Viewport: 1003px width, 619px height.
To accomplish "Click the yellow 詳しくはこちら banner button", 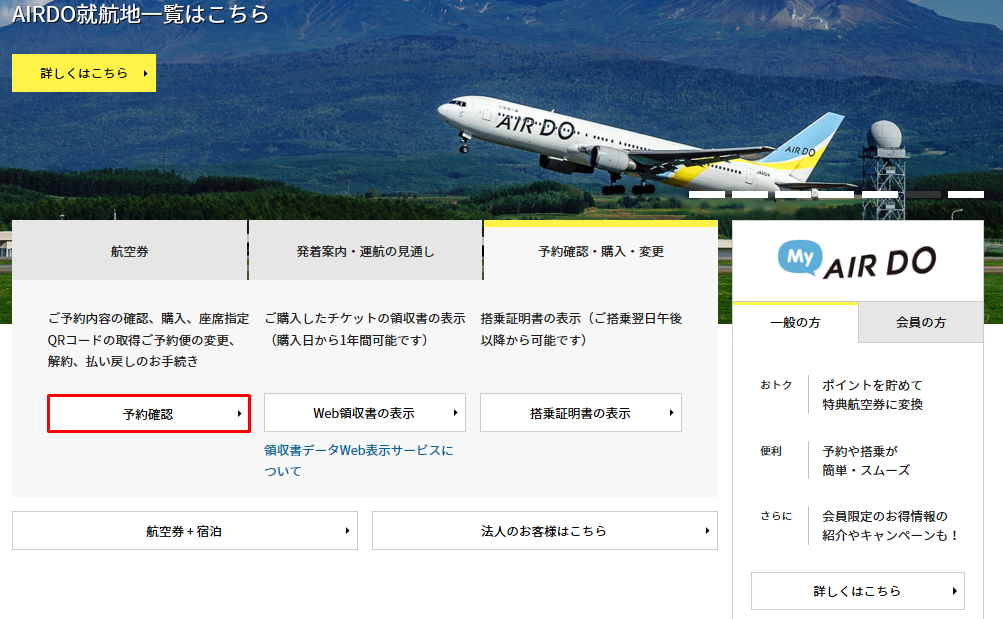I will 84,73.
